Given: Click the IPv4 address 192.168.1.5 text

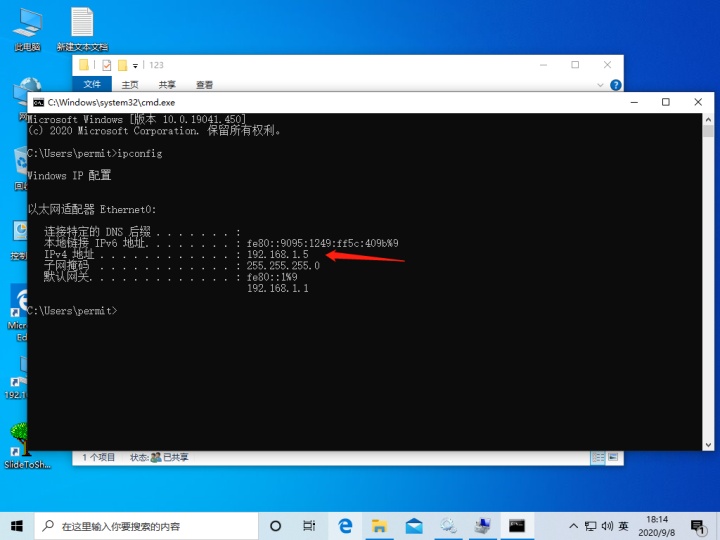Looking at the screenshot, I should pyautogui.click(x=278, y=254).
